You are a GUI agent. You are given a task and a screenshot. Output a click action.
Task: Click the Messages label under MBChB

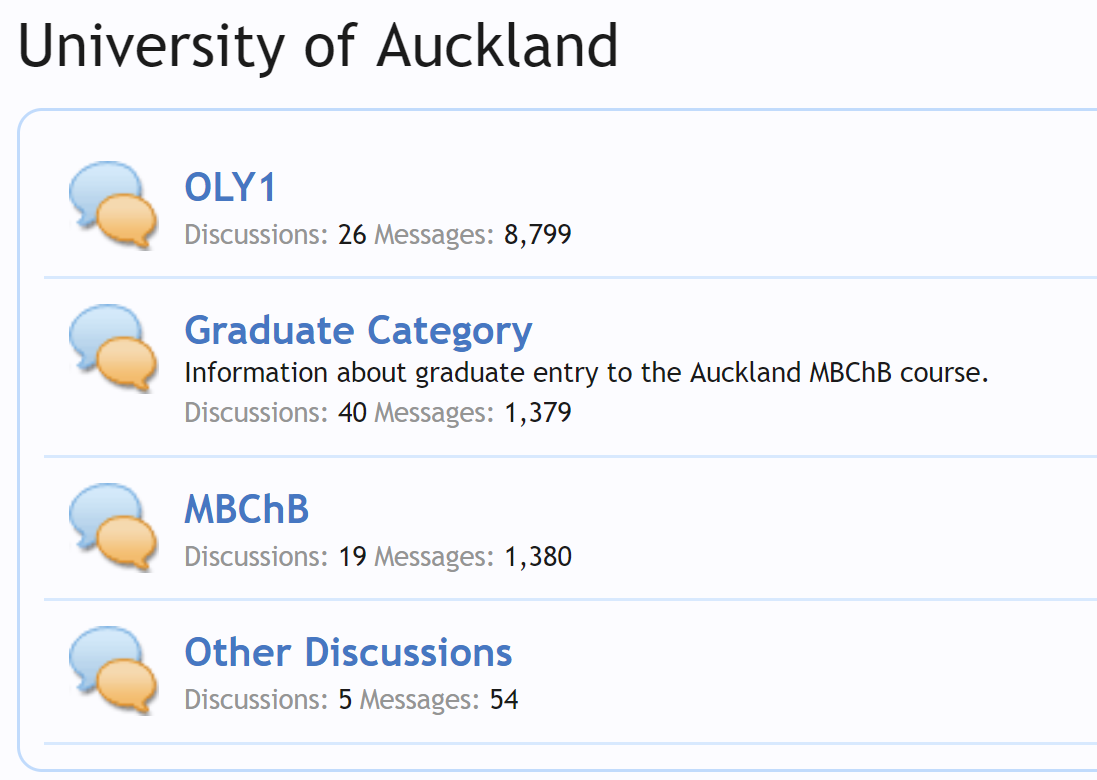434,556
